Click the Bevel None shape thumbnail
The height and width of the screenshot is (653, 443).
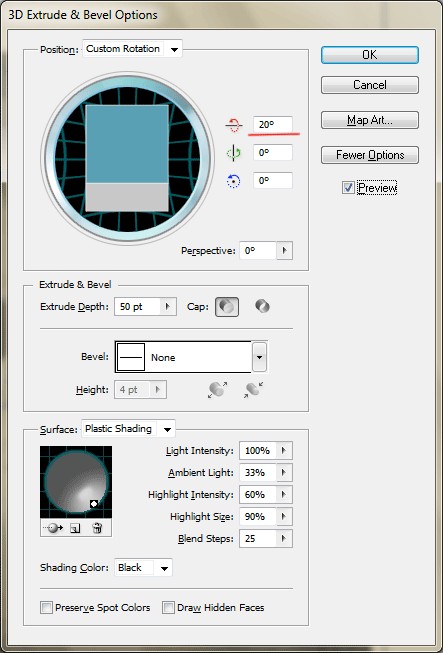coord(131,357)
